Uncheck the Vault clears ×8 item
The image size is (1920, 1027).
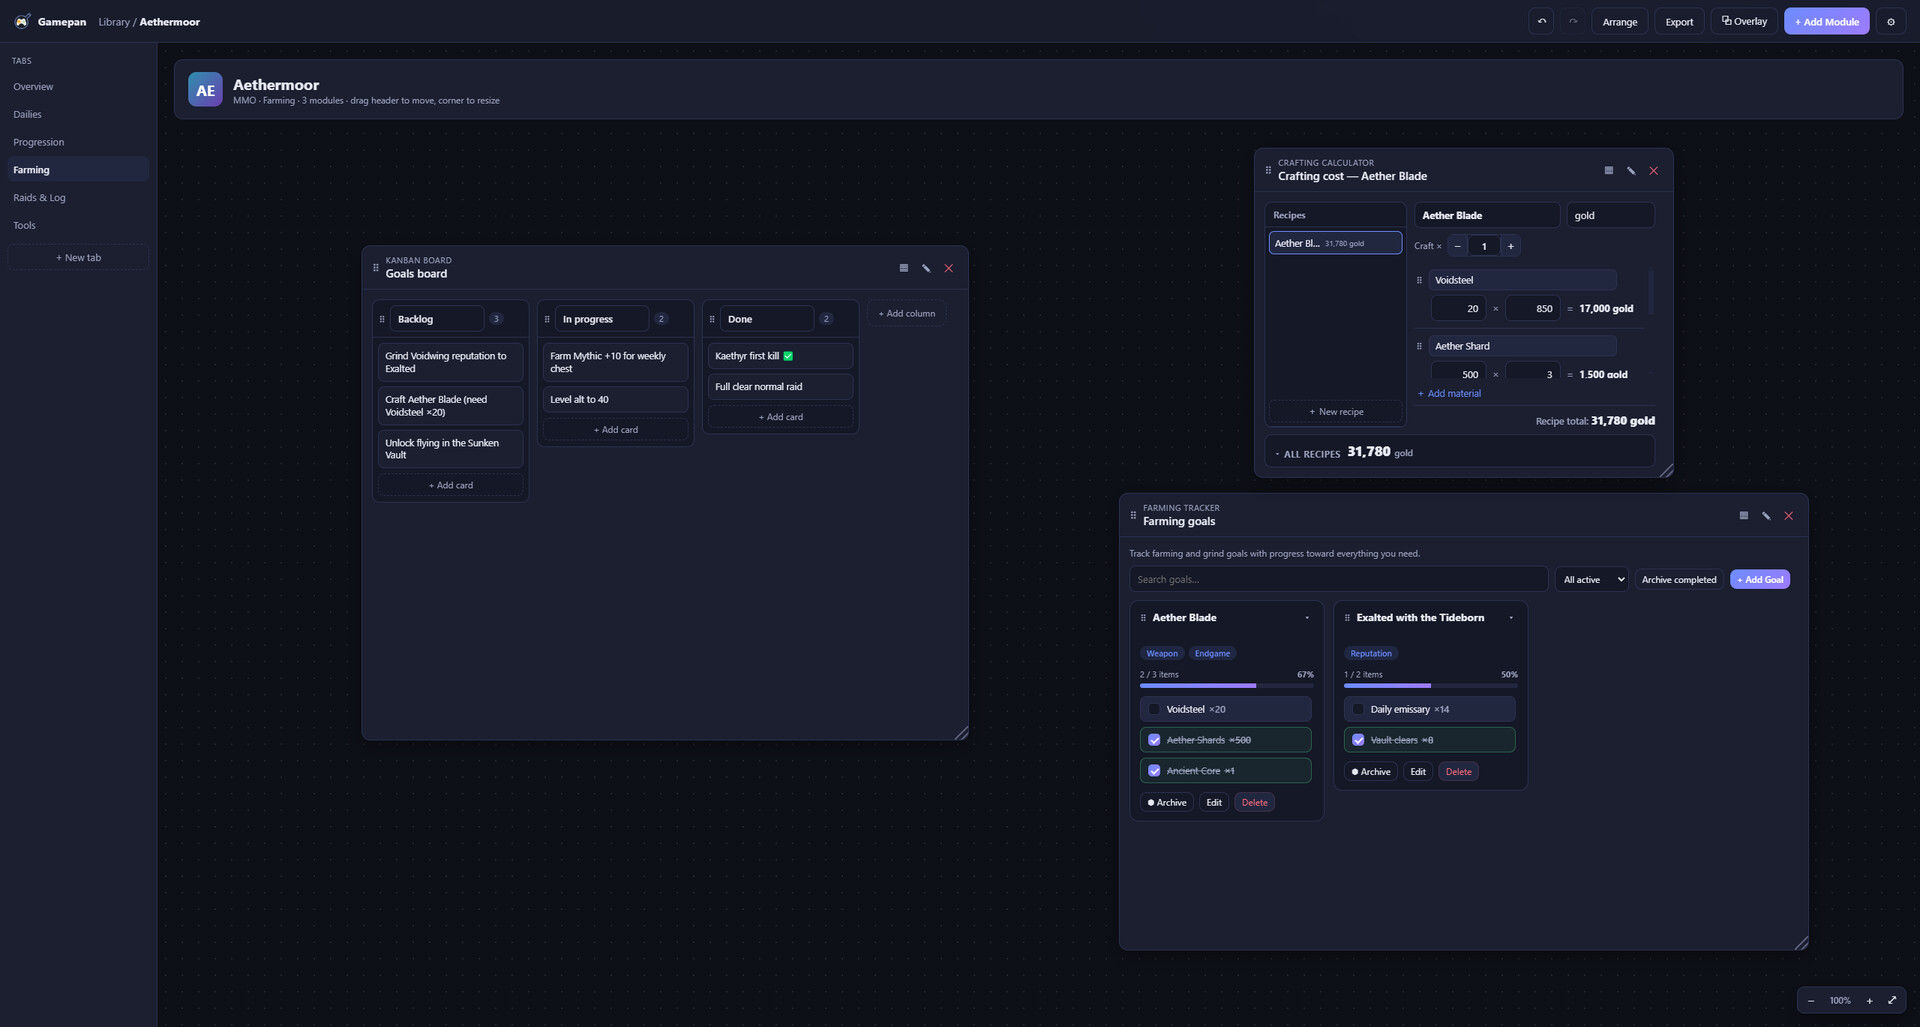(x=1358, y=740)
